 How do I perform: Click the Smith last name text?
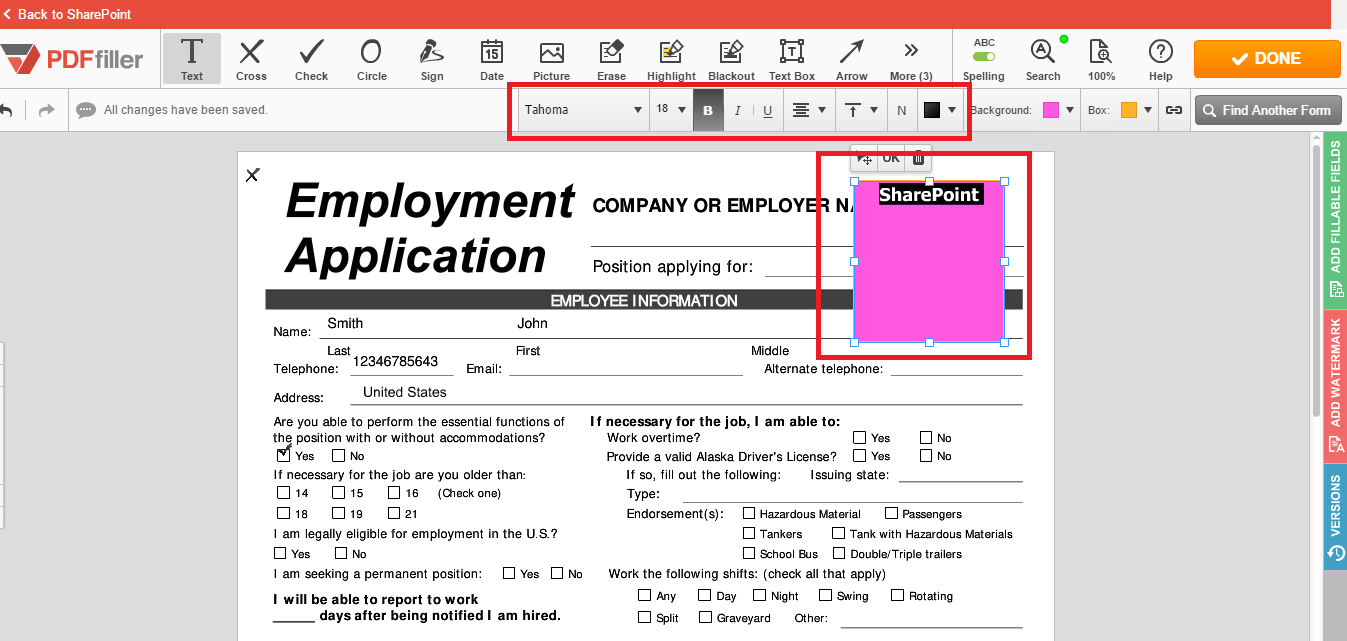click(345, 323)
